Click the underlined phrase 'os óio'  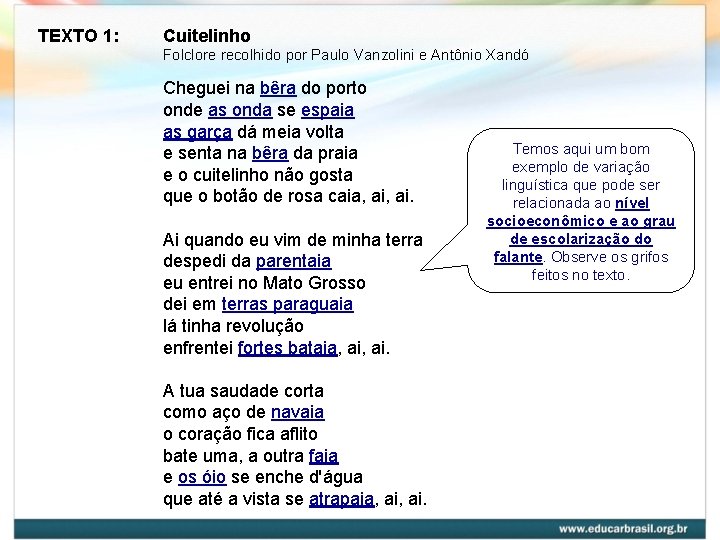202,478
